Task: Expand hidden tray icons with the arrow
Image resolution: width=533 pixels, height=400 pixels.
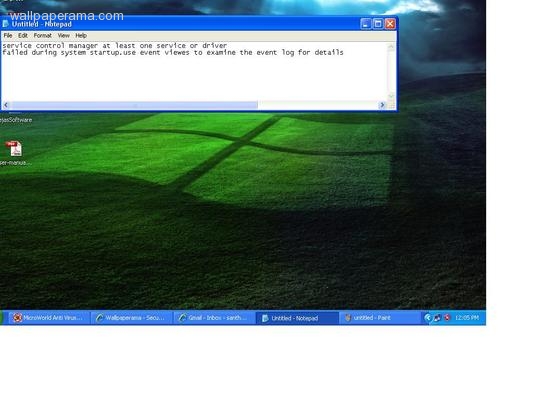Action: (428, 318)
